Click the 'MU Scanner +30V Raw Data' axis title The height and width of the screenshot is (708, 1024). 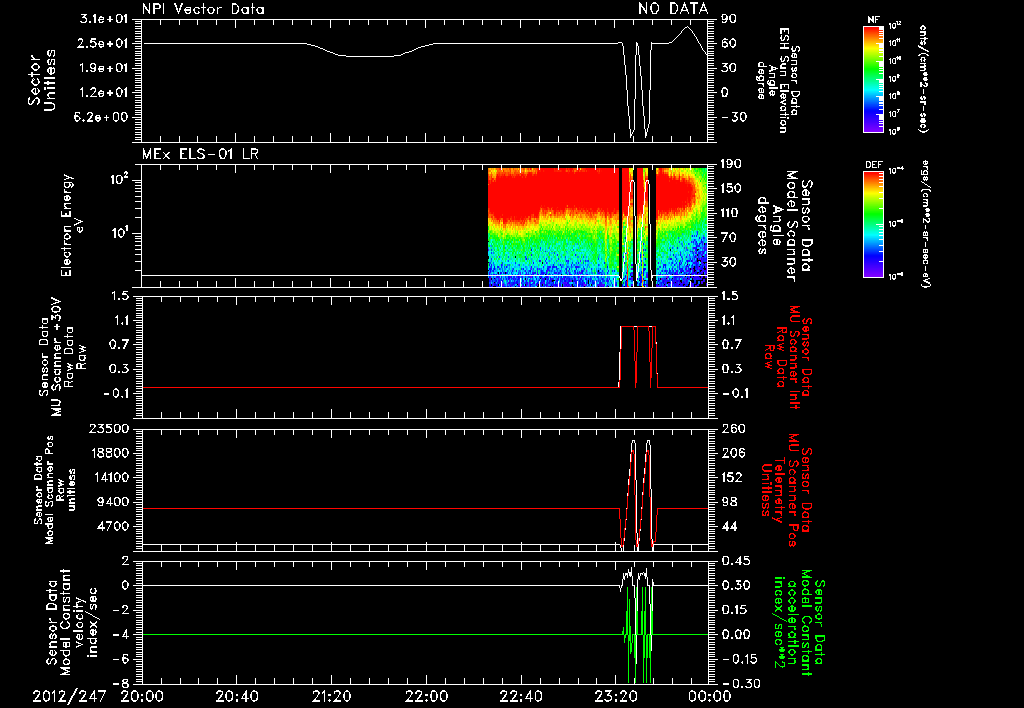[62, 357]
